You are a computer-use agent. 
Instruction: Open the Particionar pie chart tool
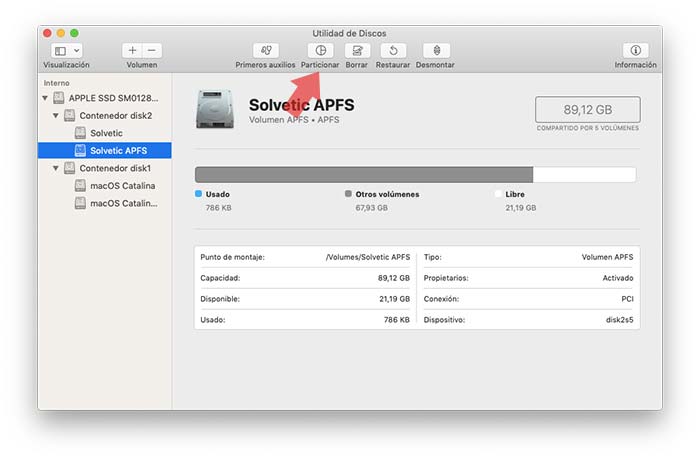pyautogui.click(x=321, y=50)
